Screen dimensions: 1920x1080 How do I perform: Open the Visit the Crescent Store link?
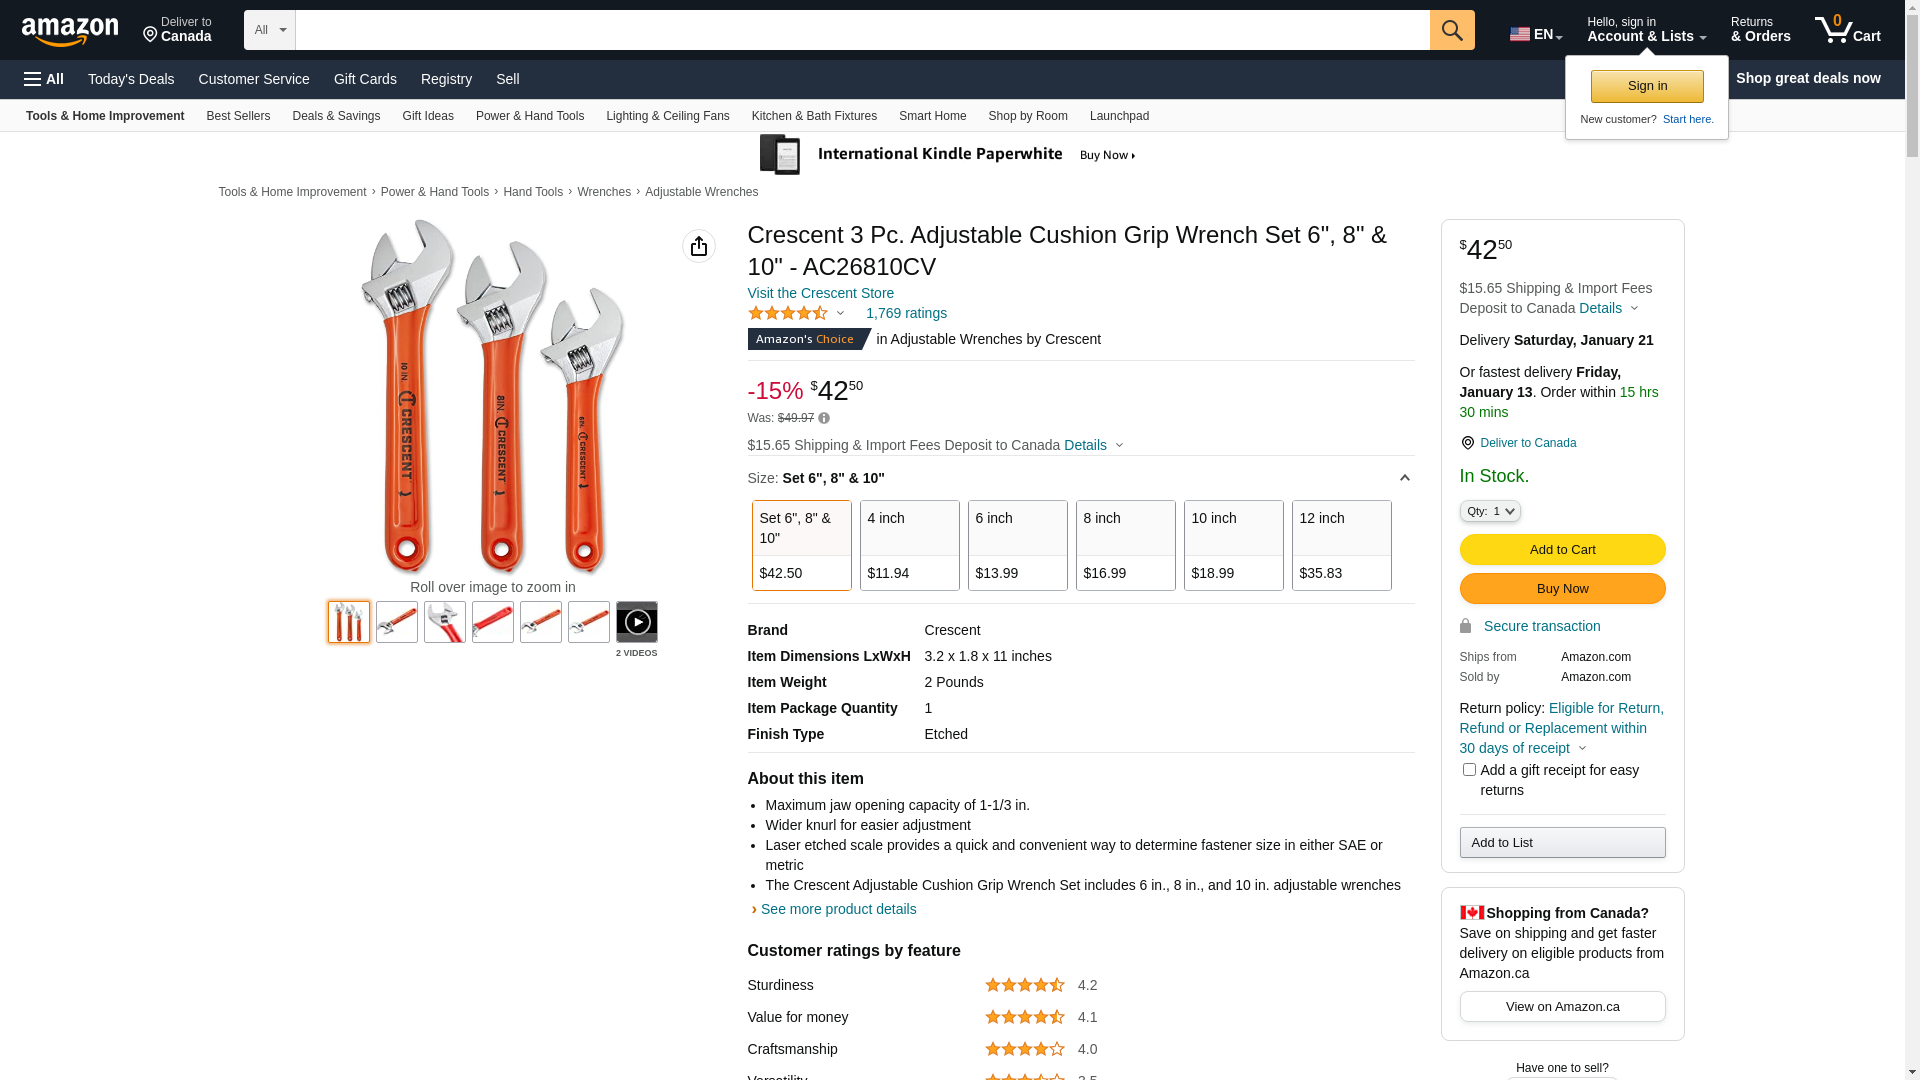(820, 293)
